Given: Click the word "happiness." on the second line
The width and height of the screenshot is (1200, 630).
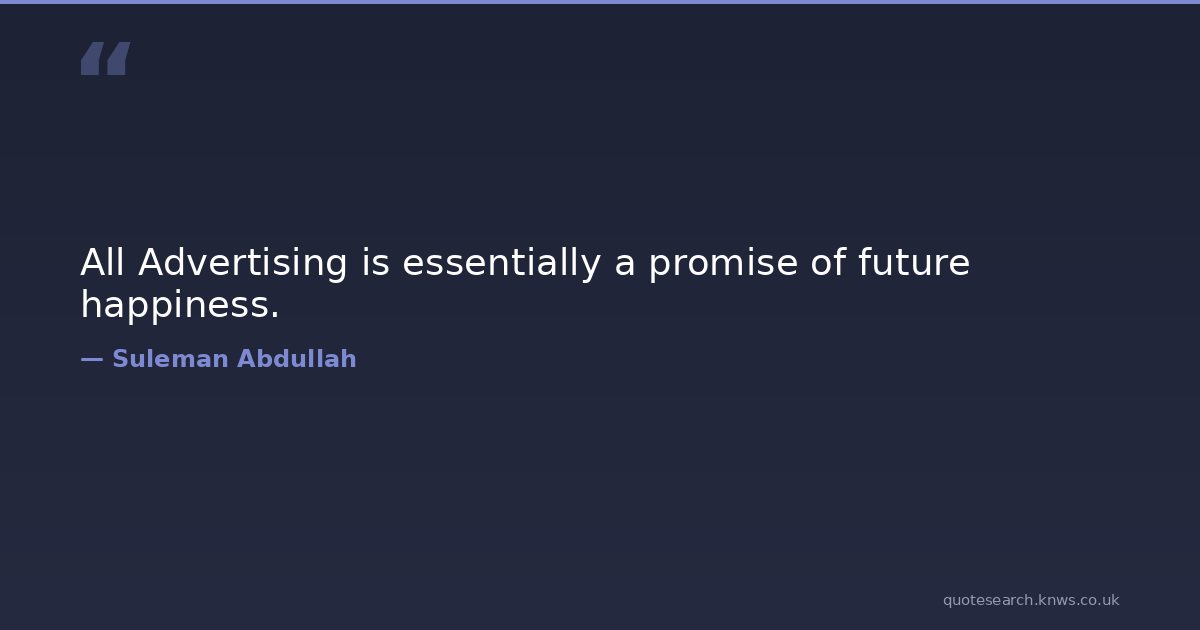Looking at the screenshot, I should pyautogui.click(x=180, y=305).
